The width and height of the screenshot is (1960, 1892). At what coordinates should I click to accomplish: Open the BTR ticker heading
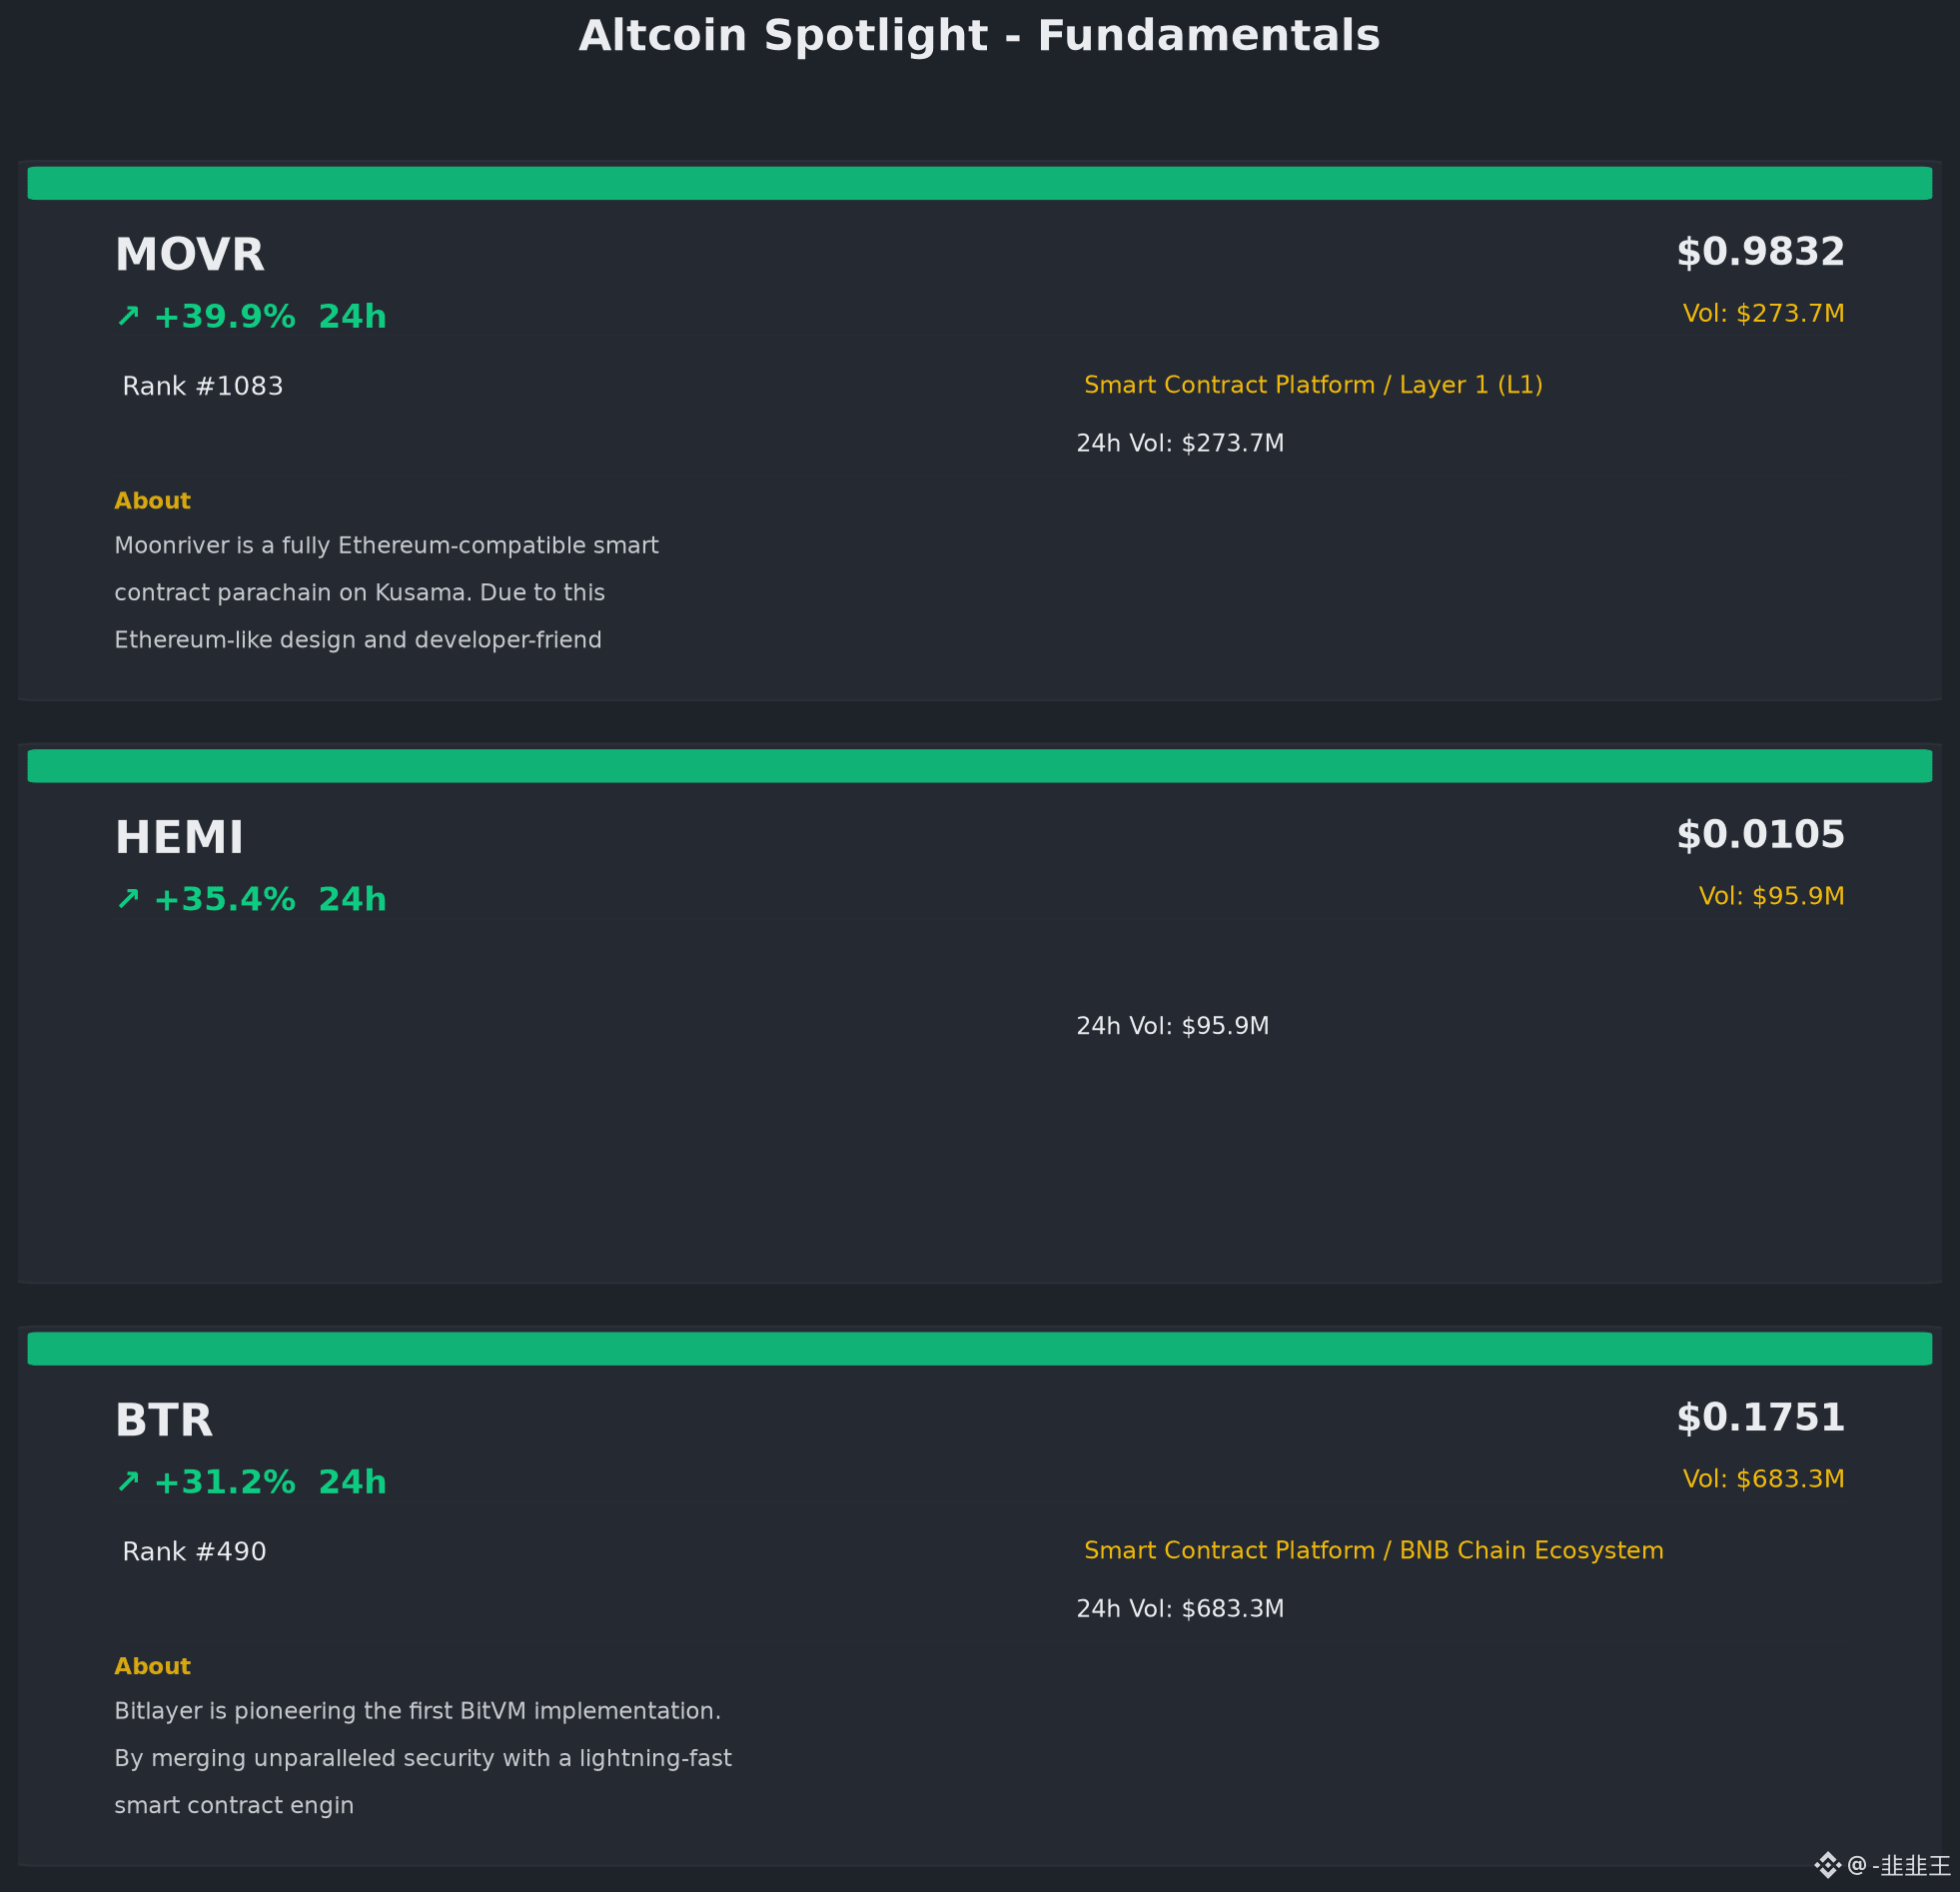[x=164, y=1421]
